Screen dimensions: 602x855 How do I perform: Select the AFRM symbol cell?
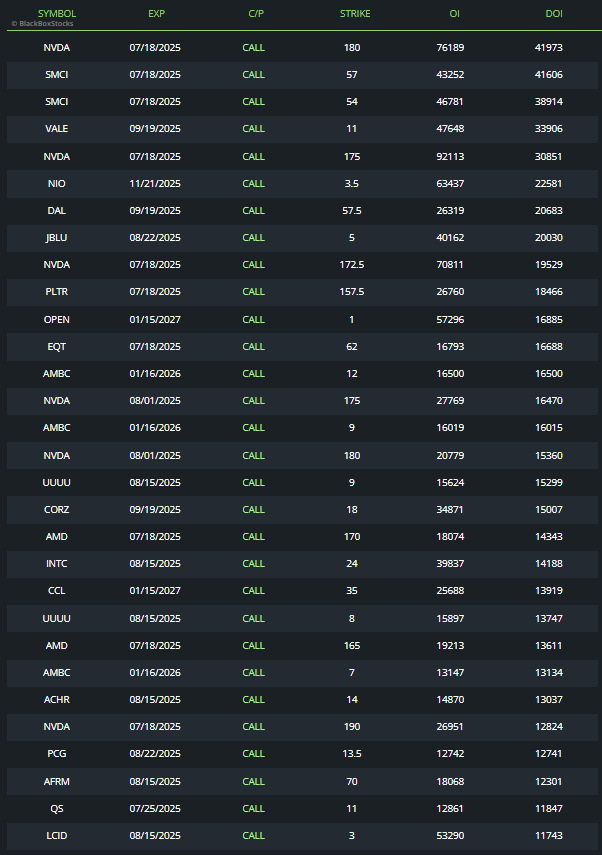(x=57, y=781)
